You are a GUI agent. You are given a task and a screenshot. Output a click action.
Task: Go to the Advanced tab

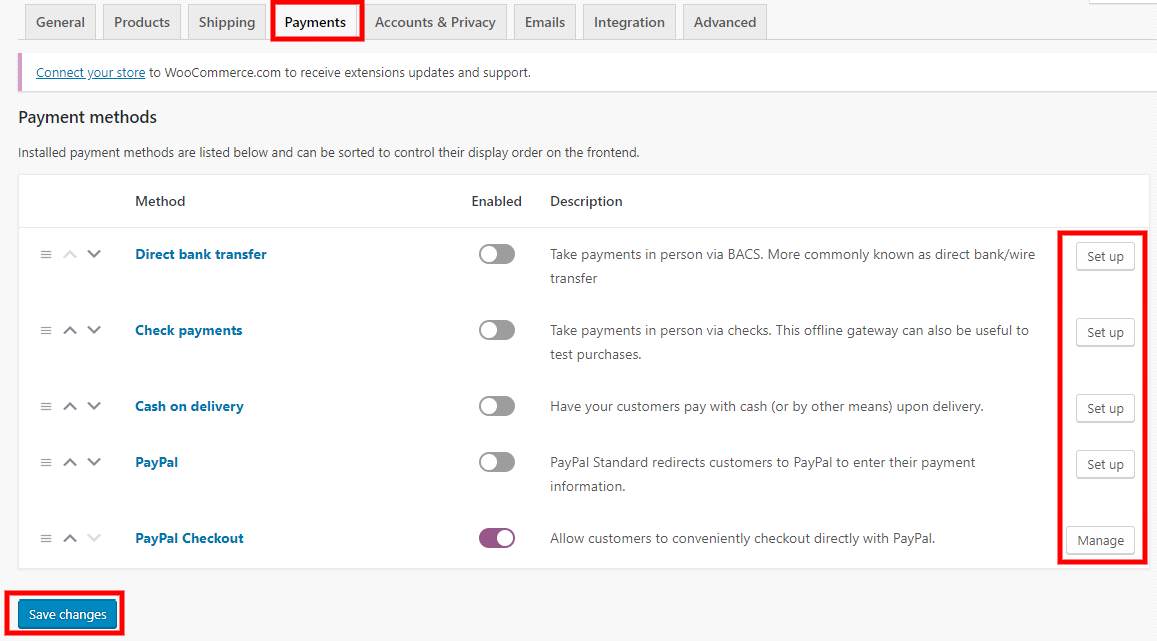pyautogui.click(x=725, y=22)
